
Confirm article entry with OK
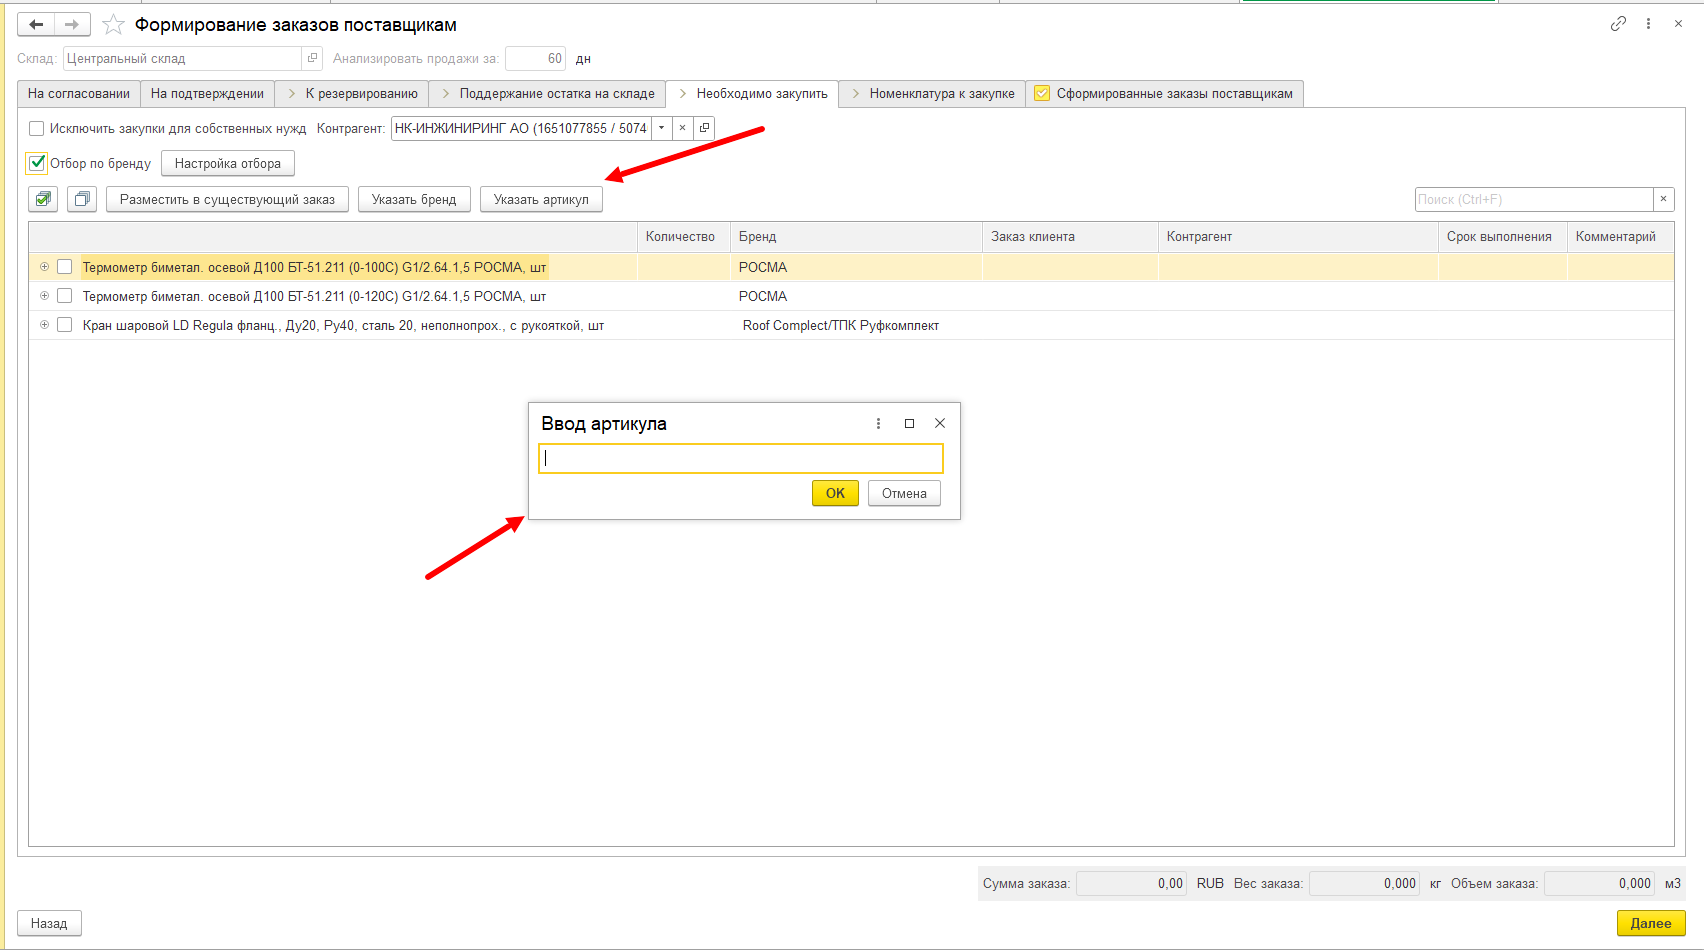click(x=835, y=493)
